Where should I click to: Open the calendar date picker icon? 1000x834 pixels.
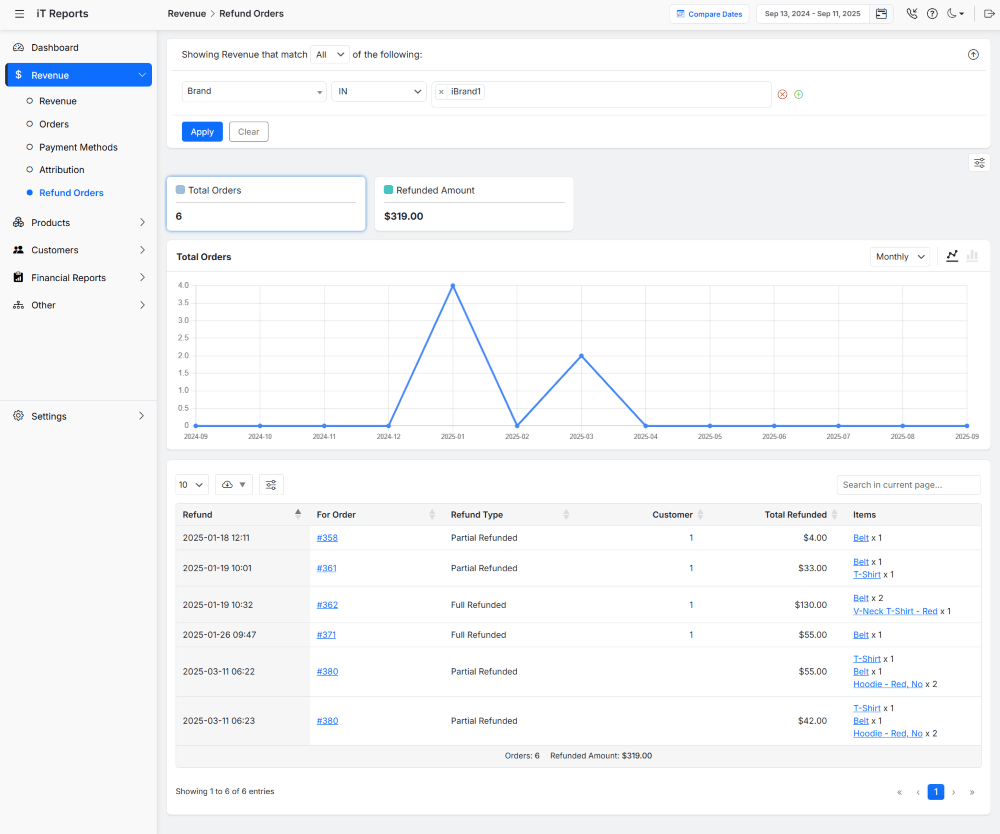tap(881, 14)
